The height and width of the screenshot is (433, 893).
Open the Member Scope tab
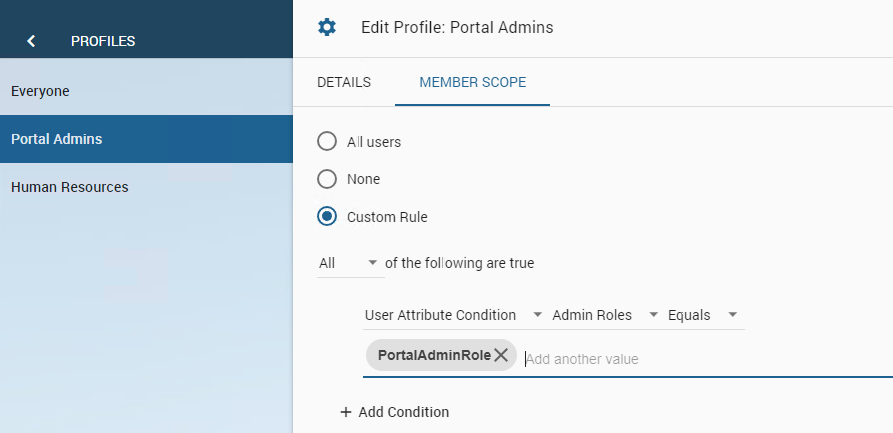pyautogui.click(x=472, y=82)
